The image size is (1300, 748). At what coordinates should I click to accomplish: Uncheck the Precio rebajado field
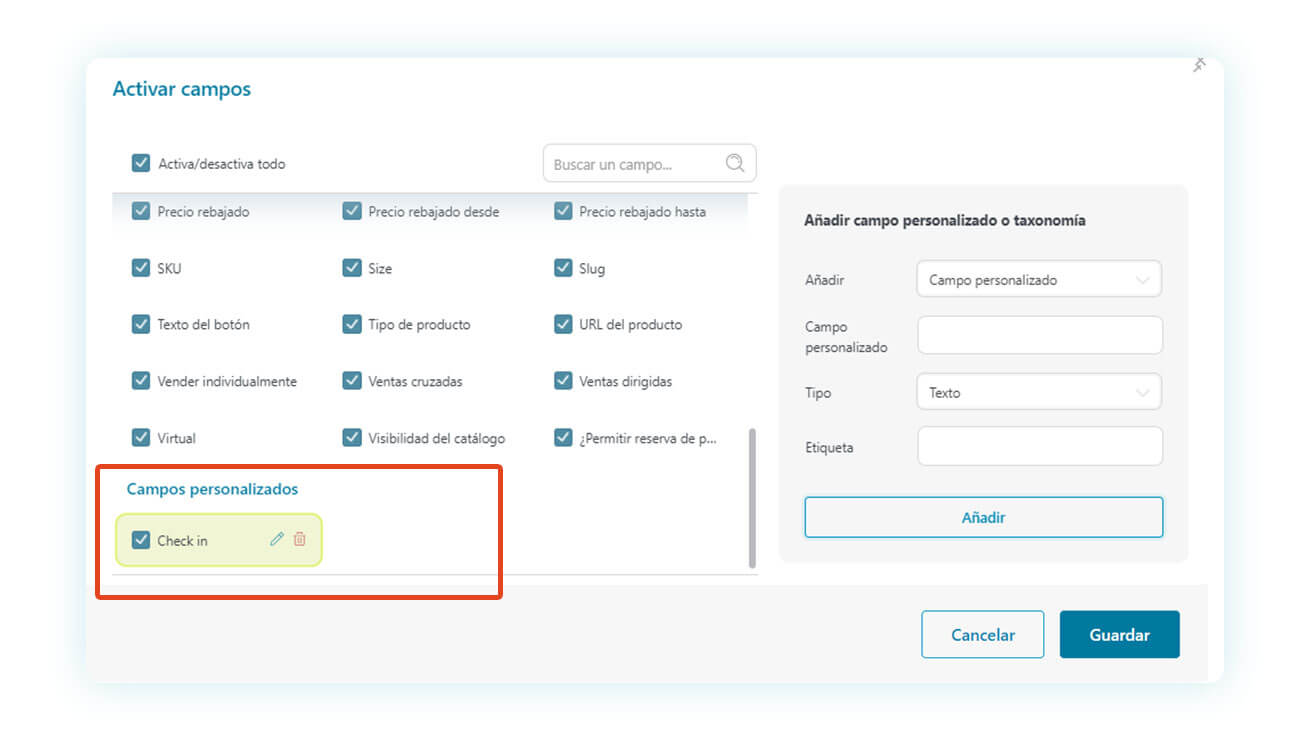tap(141, 211)
